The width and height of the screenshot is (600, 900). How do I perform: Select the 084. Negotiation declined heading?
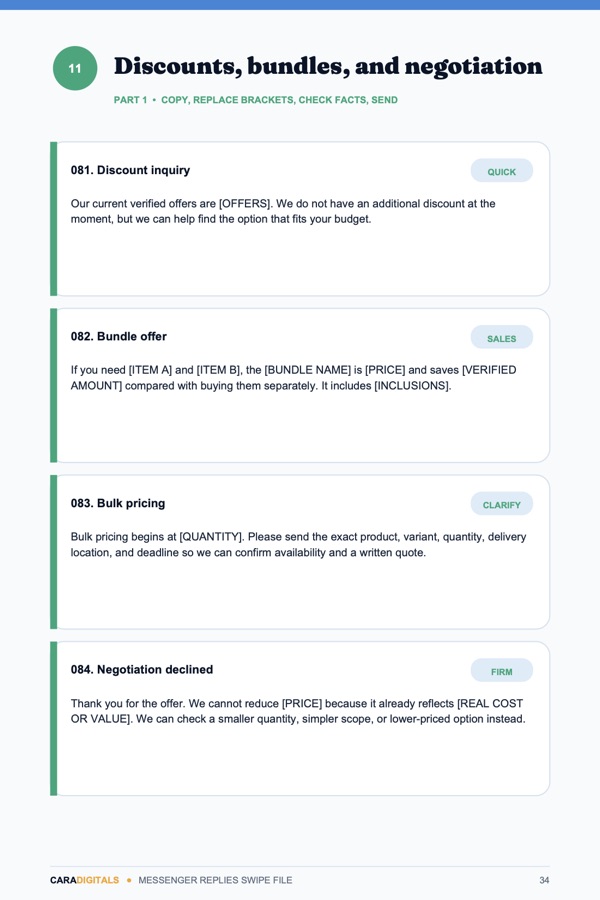point(142,669)
